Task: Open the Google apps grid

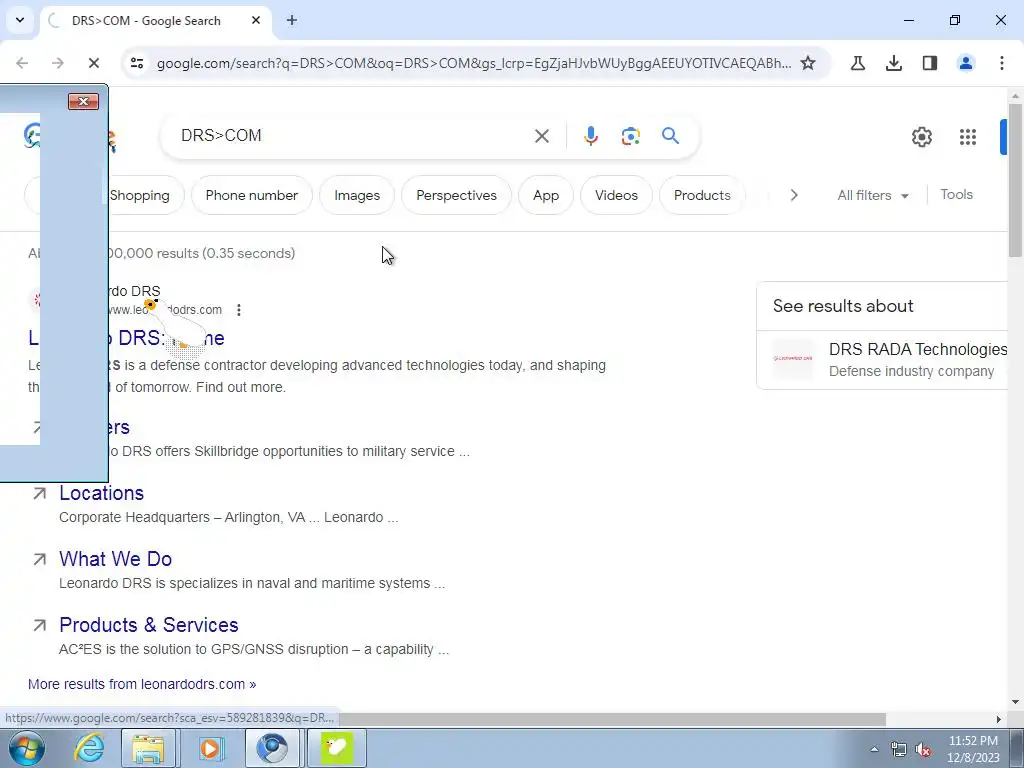Action: (x=968, y=136)
